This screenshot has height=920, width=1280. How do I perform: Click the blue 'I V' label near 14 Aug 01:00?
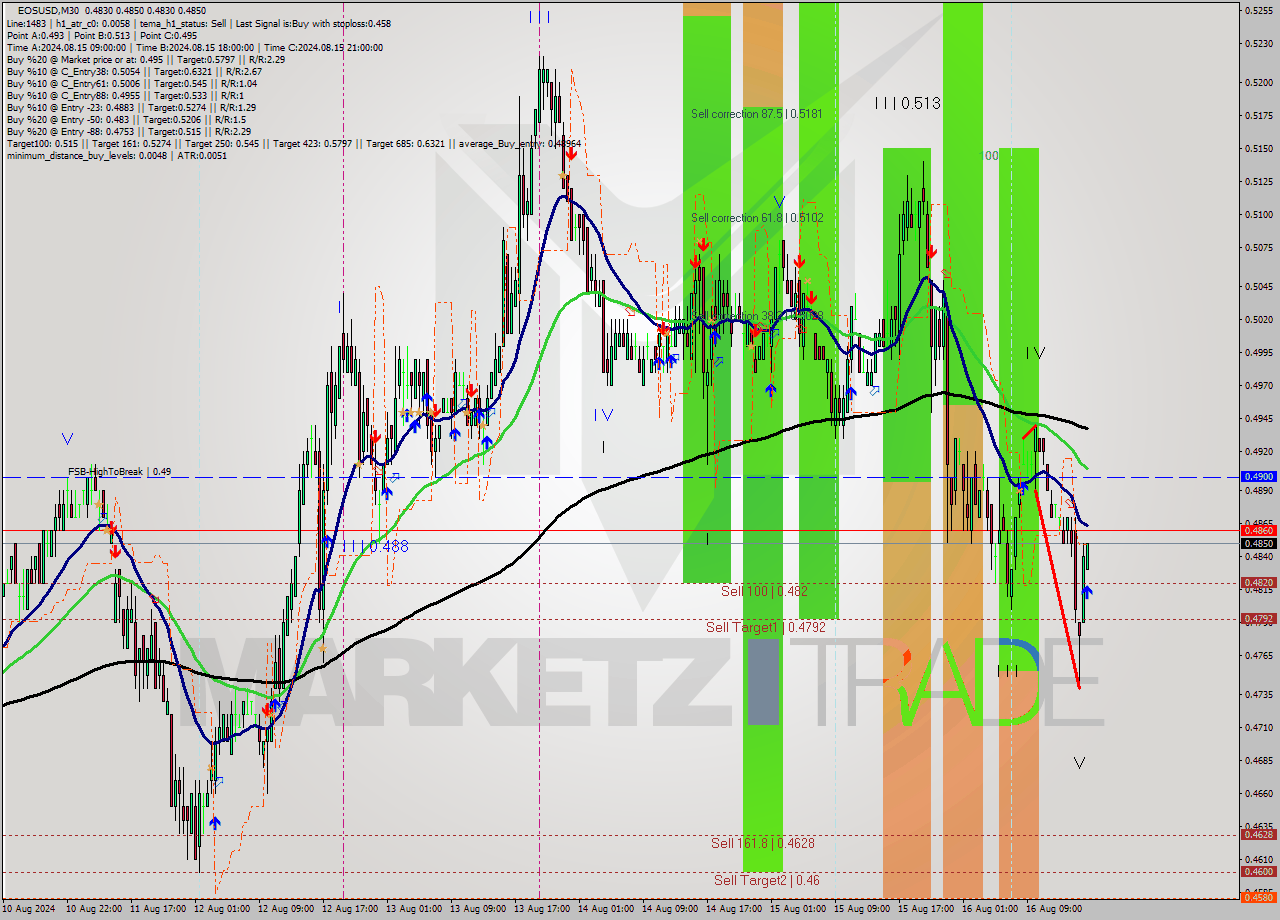point(603,414)
